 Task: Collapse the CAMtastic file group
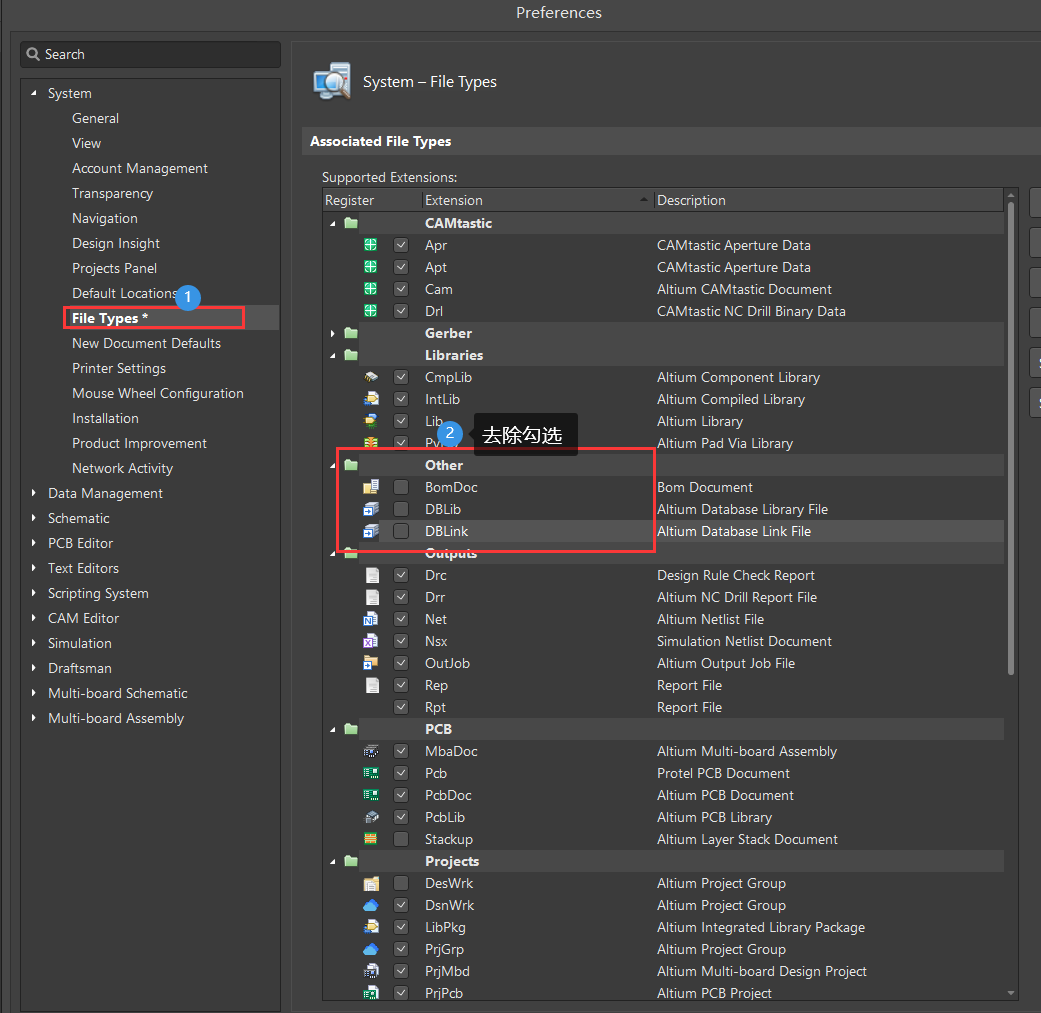pyautogui.click(x=331, y=222)
